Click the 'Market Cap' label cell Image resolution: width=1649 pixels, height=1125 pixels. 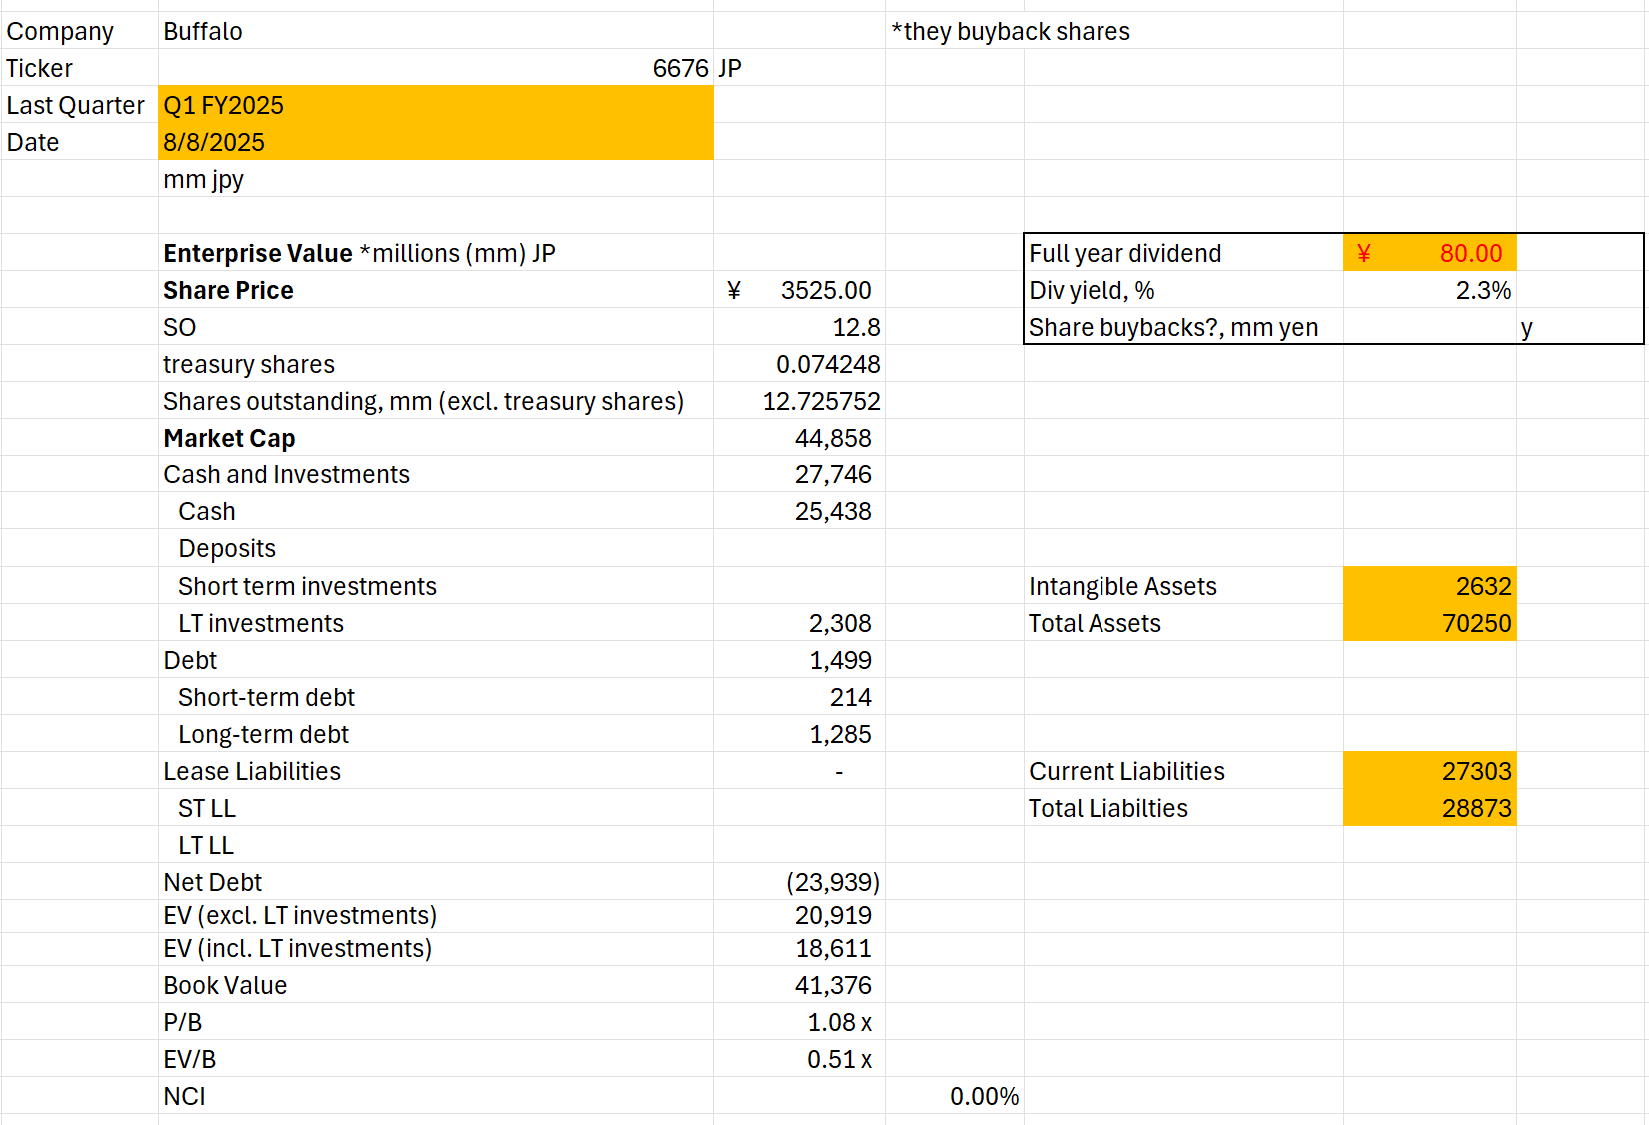point(435,438)
